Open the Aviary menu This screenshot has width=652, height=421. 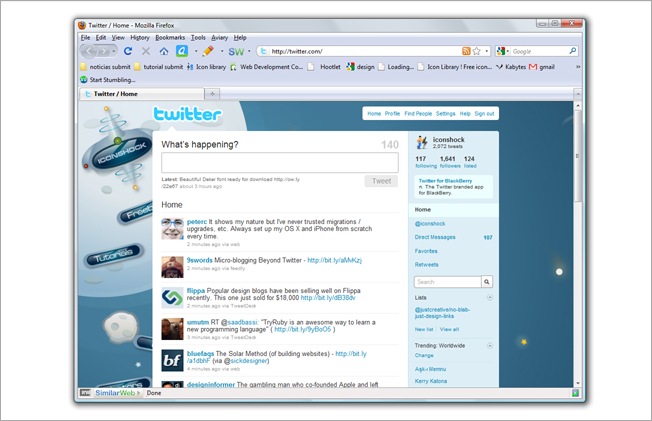click(x=220, y=37)
